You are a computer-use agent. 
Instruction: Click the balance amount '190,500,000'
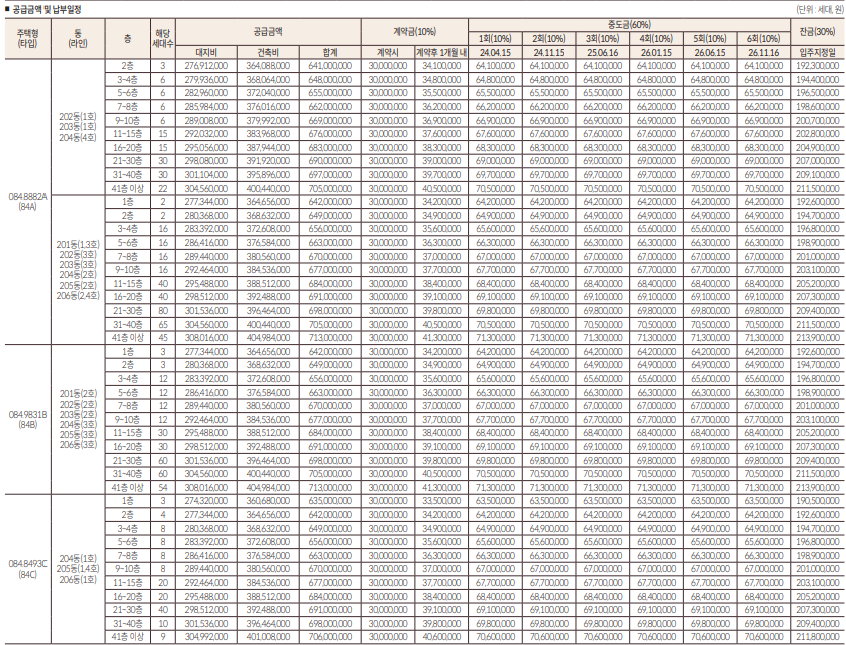(818, 501)
